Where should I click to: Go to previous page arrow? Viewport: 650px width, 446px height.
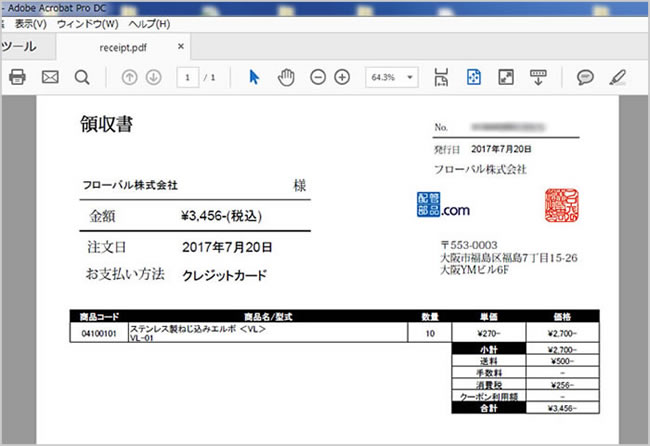click(x=129, y=77)
